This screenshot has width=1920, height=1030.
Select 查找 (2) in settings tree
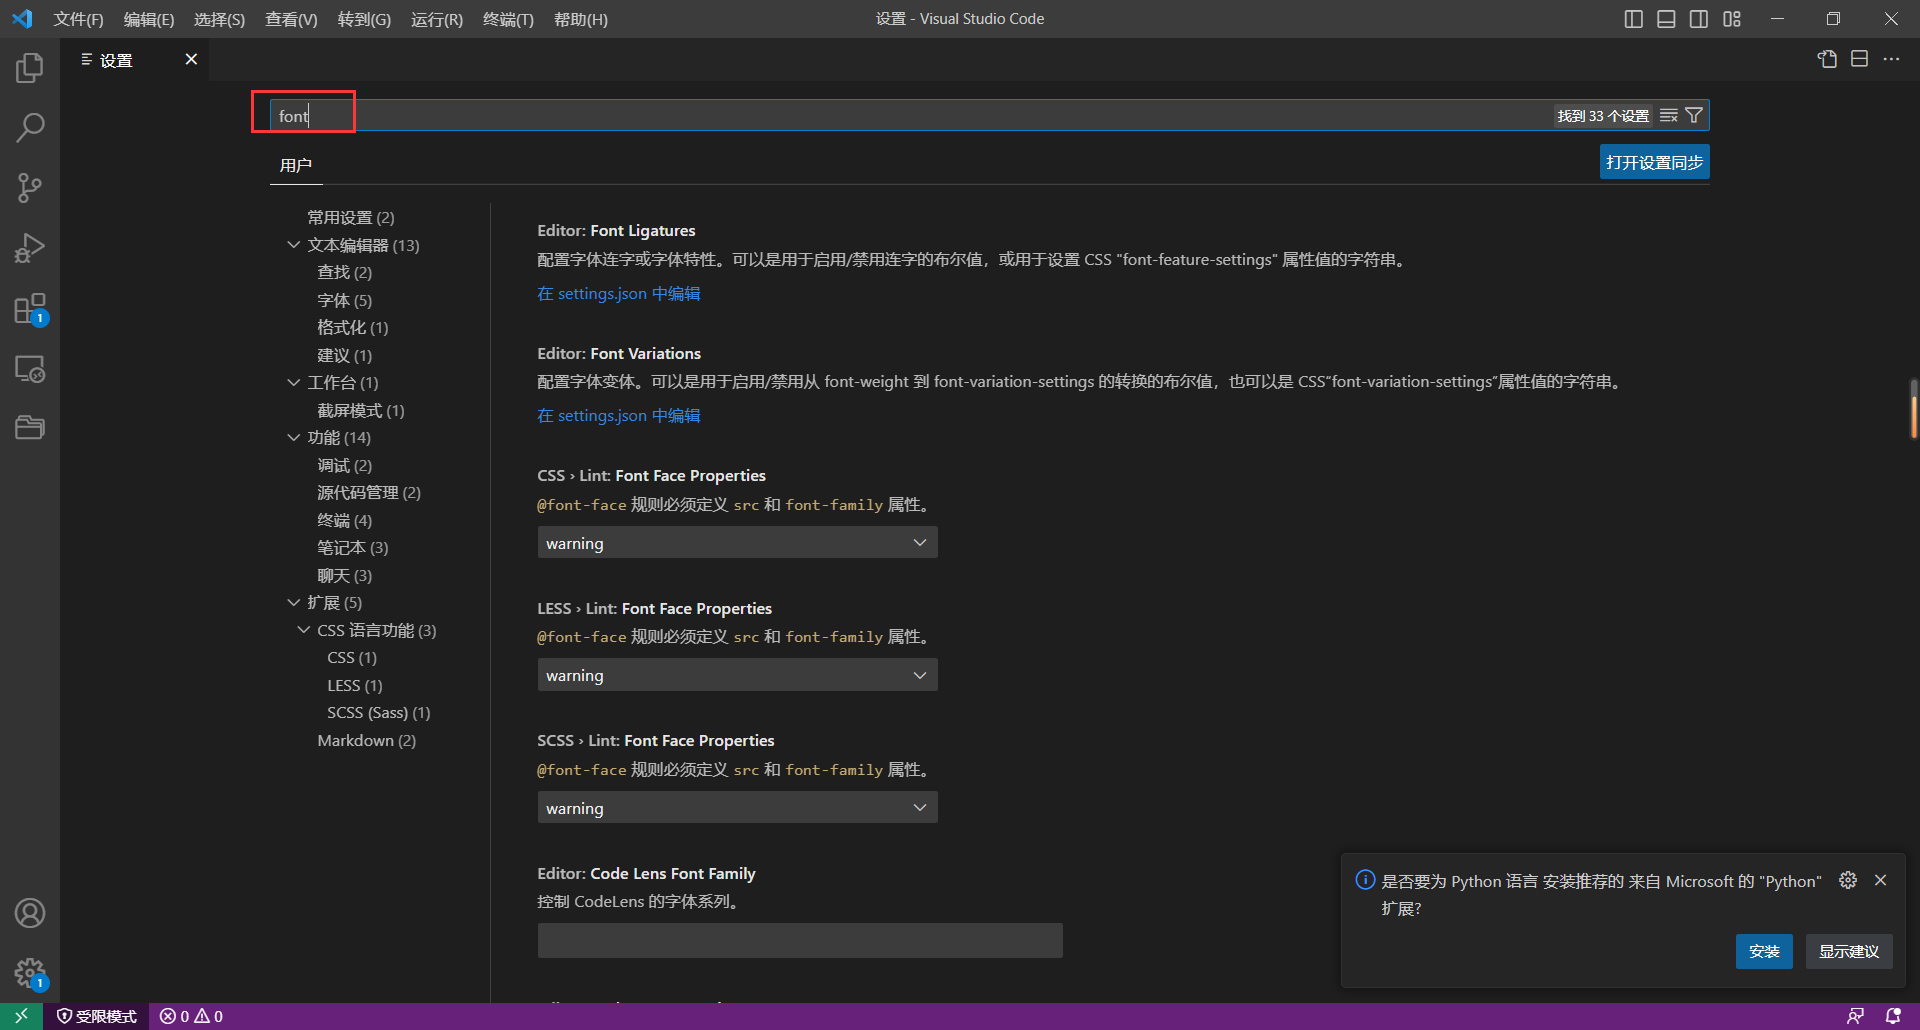[345, 272]
